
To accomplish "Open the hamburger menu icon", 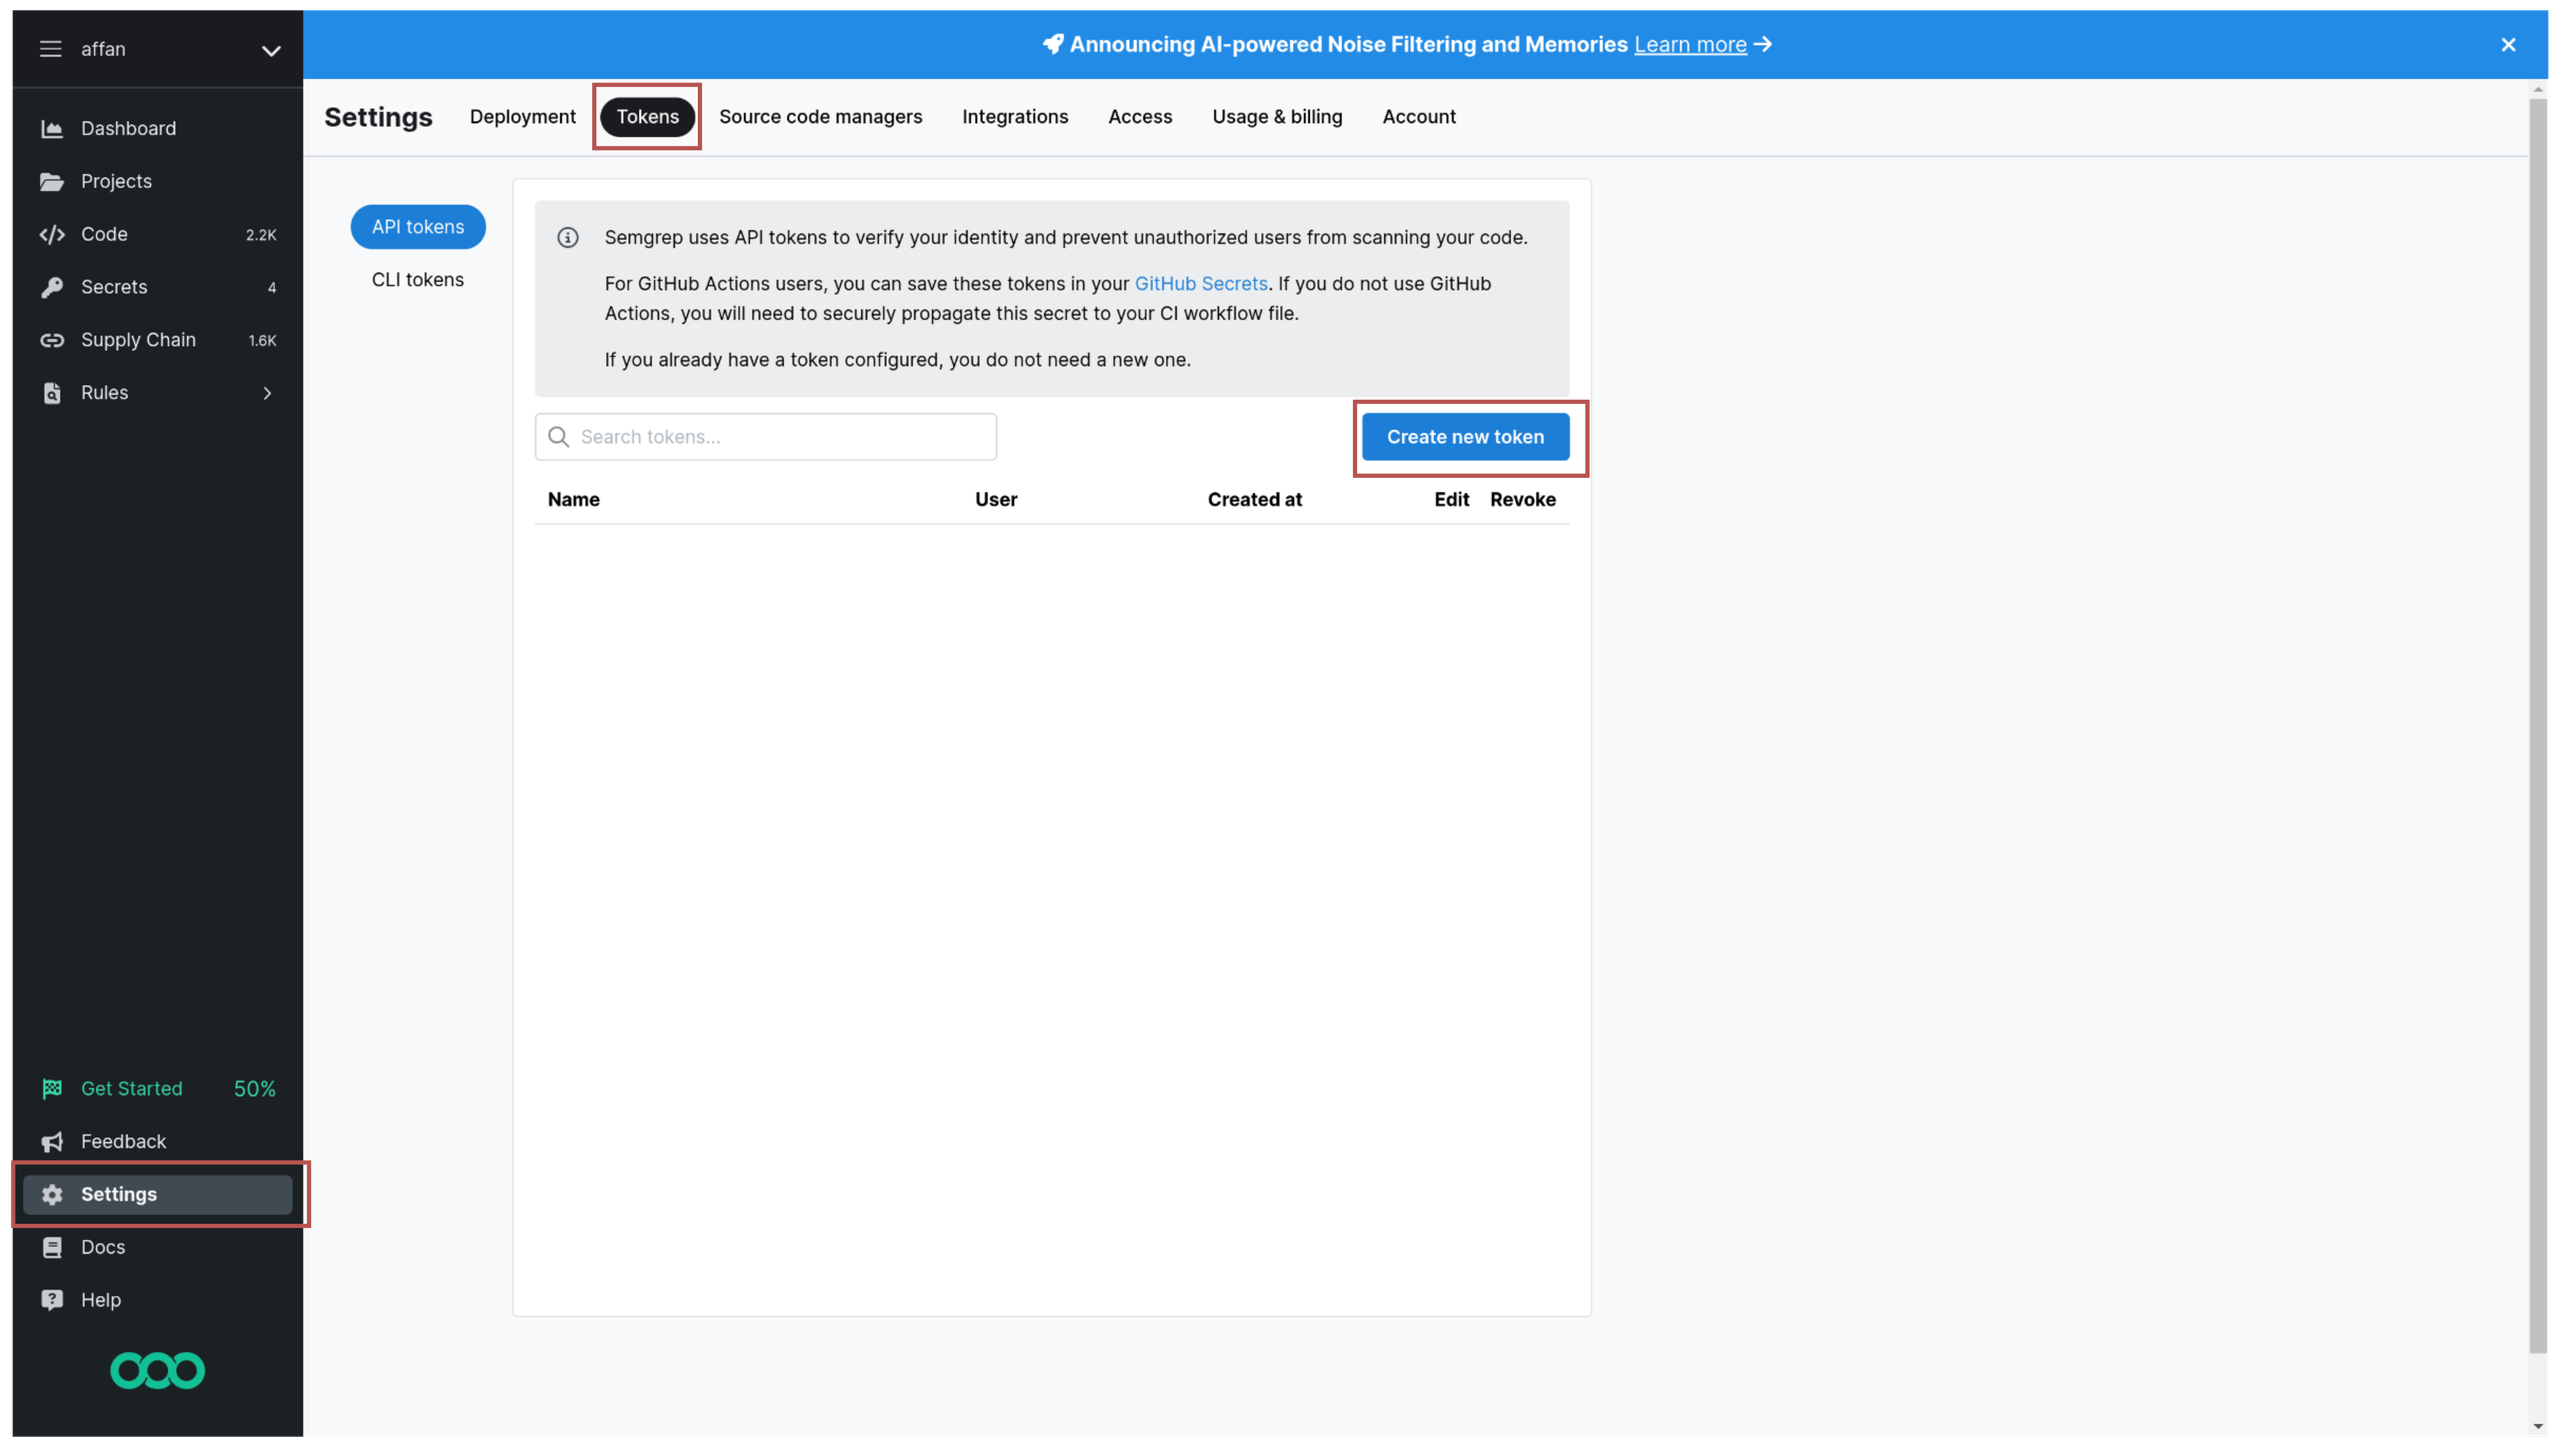I will tap(50, 49).
